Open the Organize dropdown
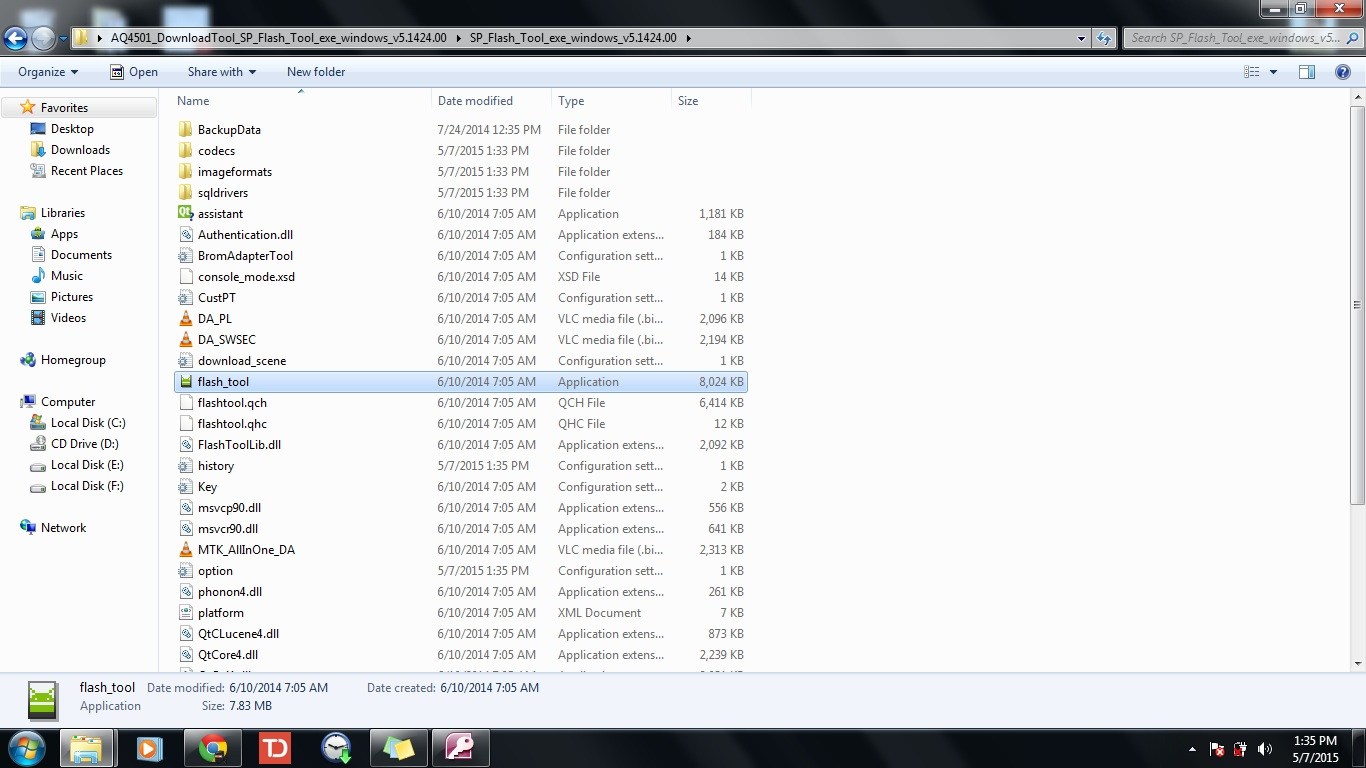 (x=46, y=71)
